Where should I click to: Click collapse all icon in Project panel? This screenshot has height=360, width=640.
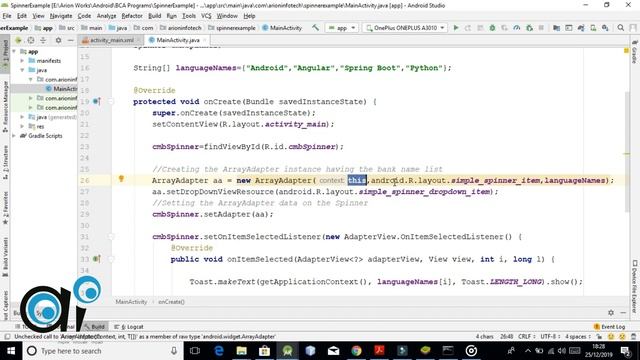43,40
